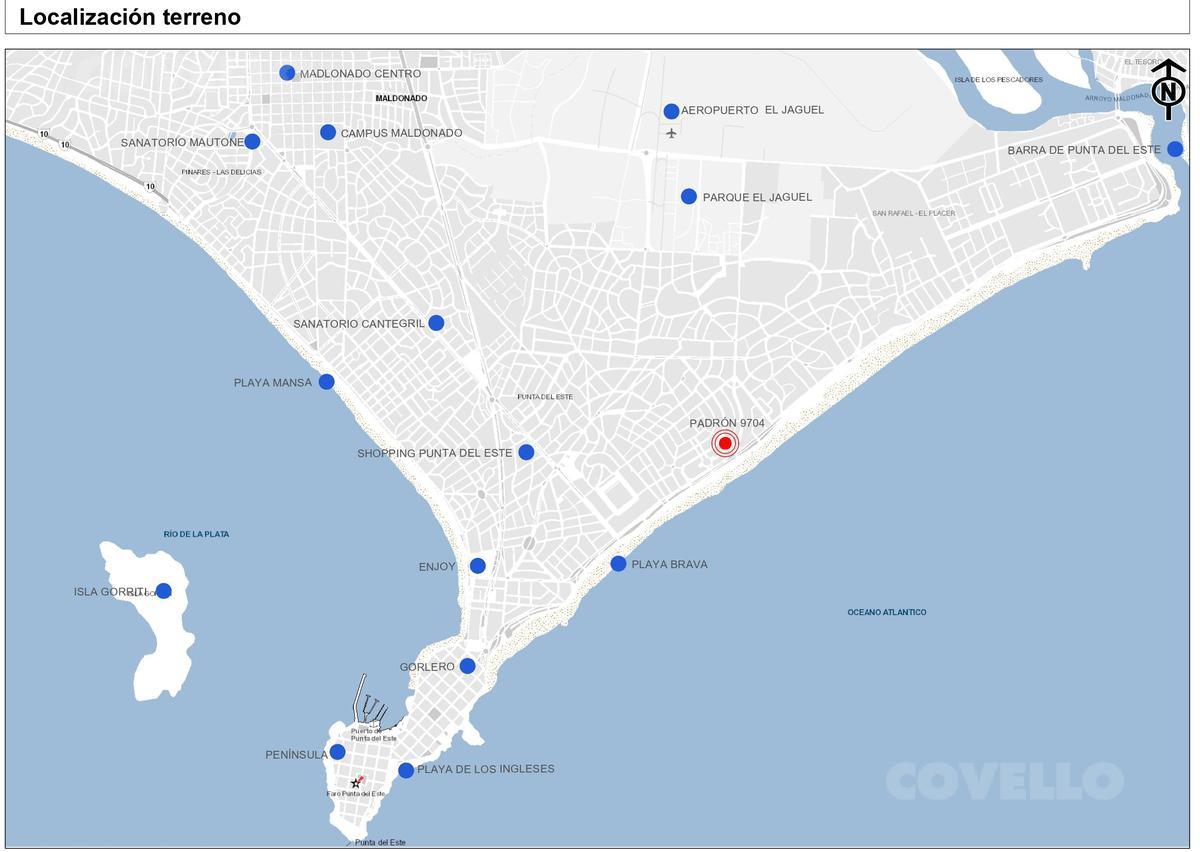The width and height of the screenshot is (1200, 852).
Task: Click the Barra de Punta del Este marker
Action: click(x=1175, y=149)
